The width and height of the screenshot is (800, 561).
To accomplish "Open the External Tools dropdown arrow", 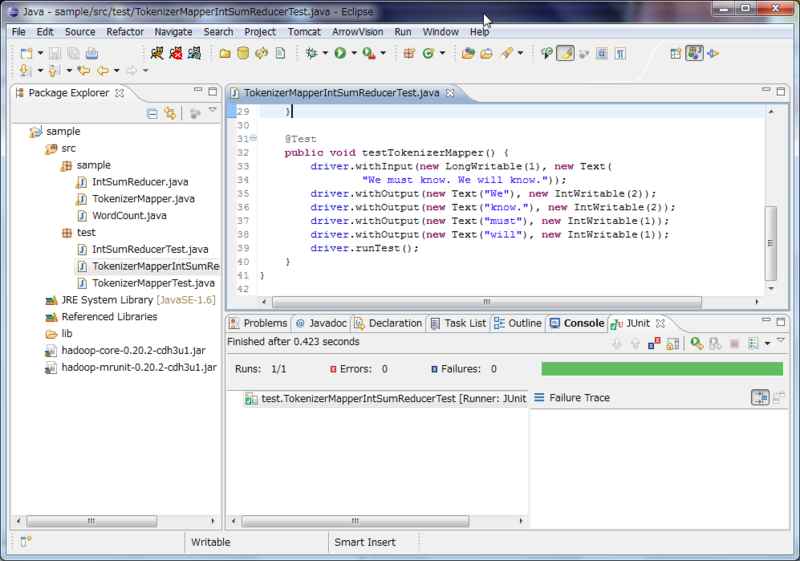I will click(383, 53).
